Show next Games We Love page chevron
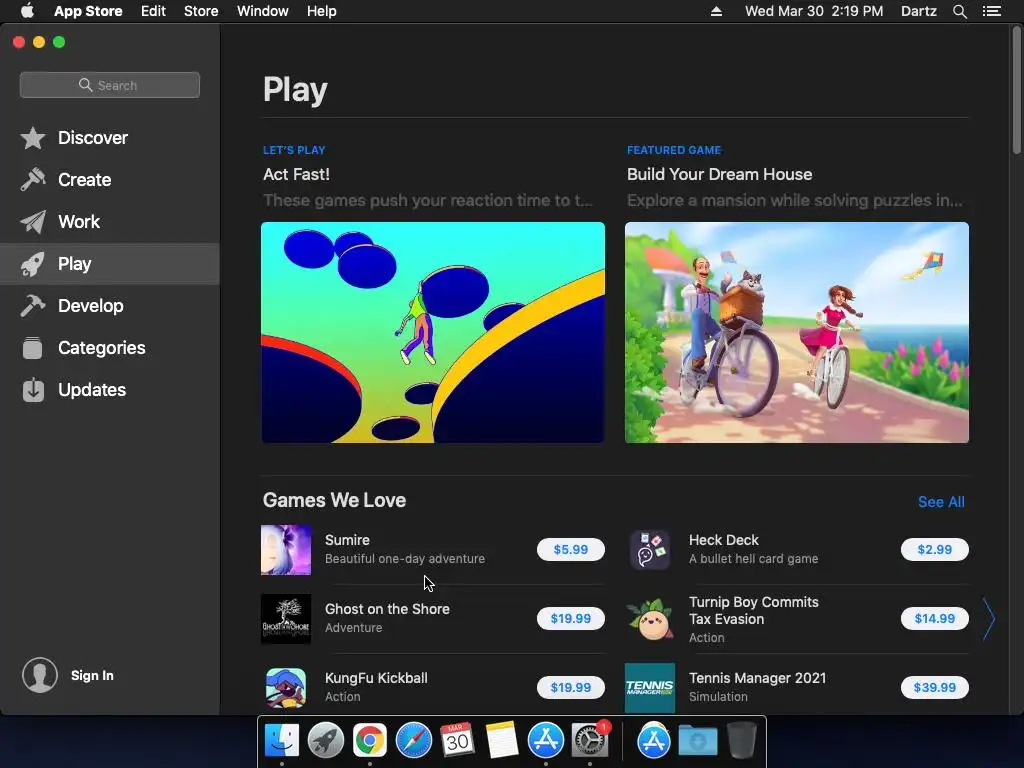The image size is (1024, 768). pos(989,619)
